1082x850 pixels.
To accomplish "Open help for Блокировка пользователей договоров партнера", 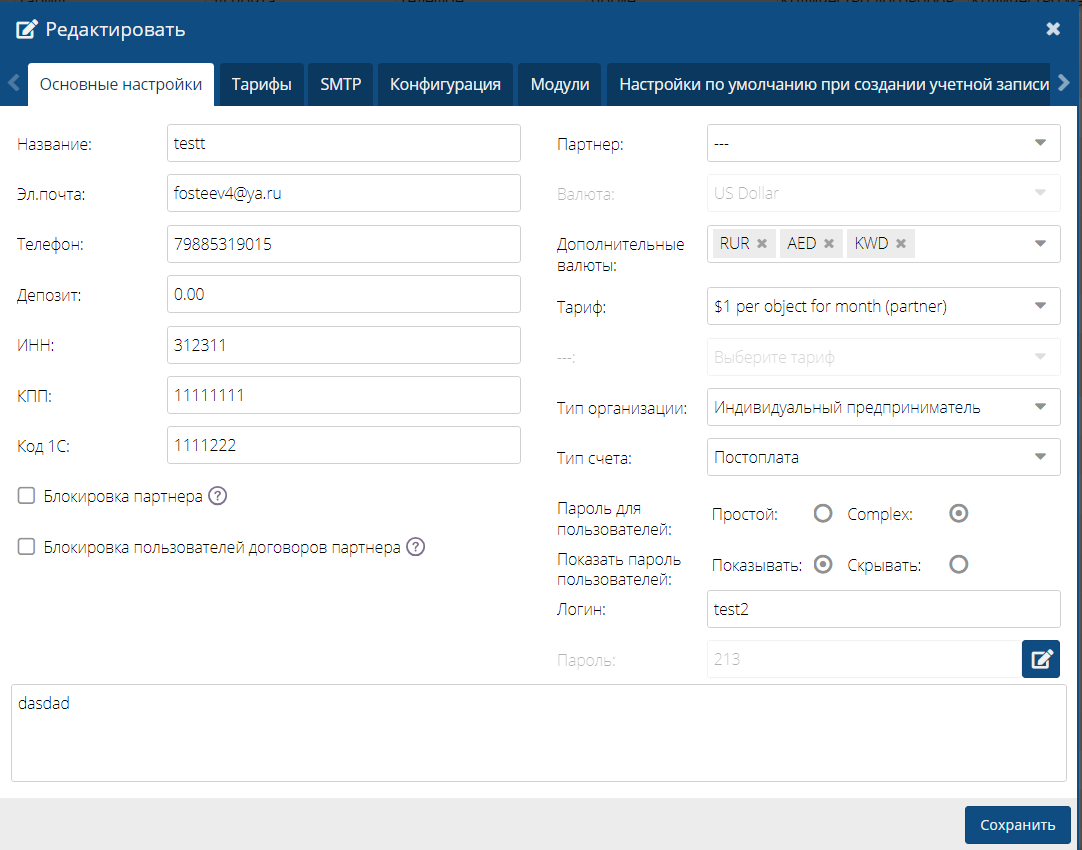I will (x=415, y=547).
